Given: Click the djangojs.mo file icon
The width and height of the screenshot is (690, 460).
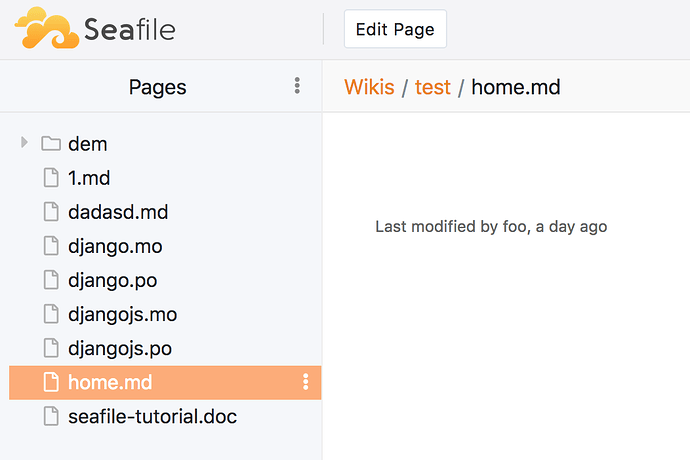Looking at the screenshot, I should point(51,314).
